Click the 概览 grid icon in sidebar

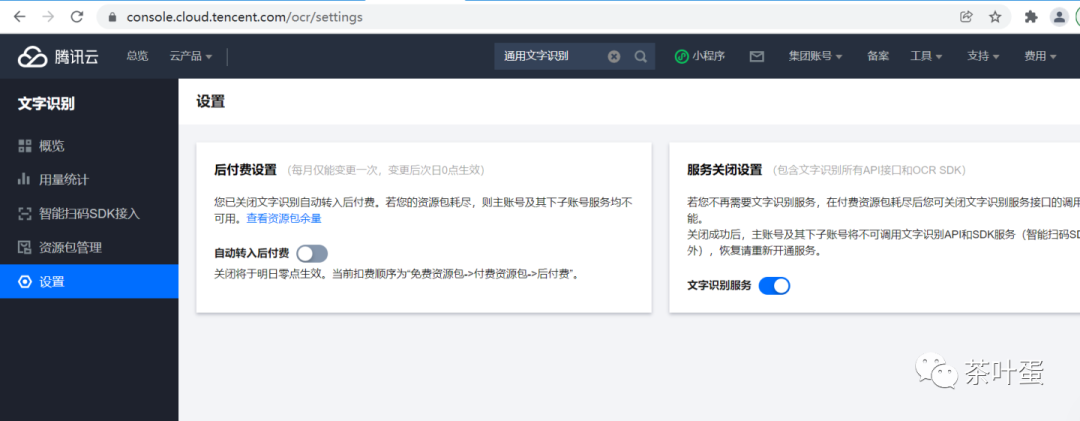[25, 145]
